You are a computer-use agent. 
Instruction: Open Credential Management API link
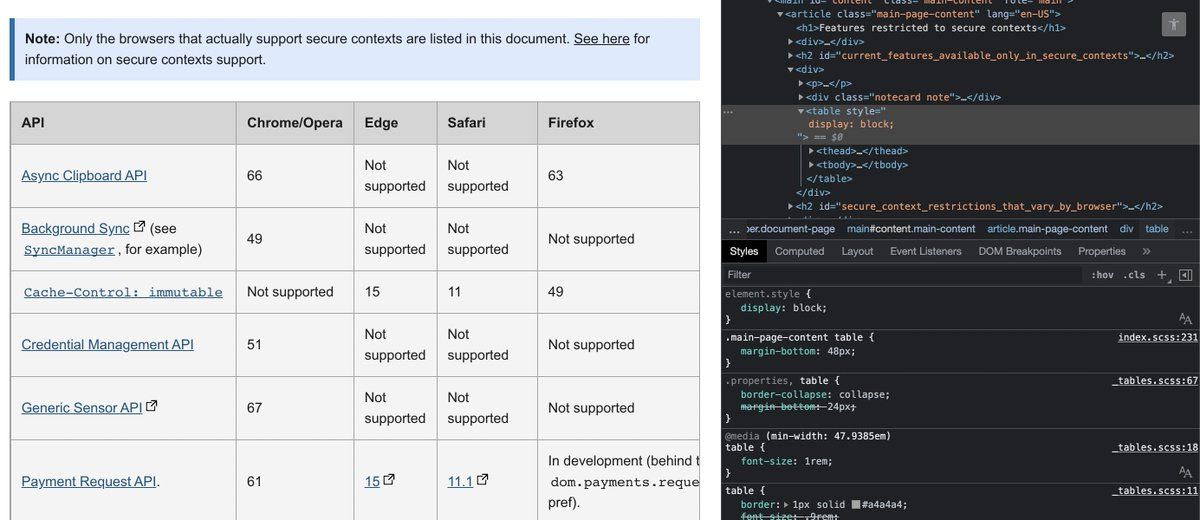click(108, 344)
